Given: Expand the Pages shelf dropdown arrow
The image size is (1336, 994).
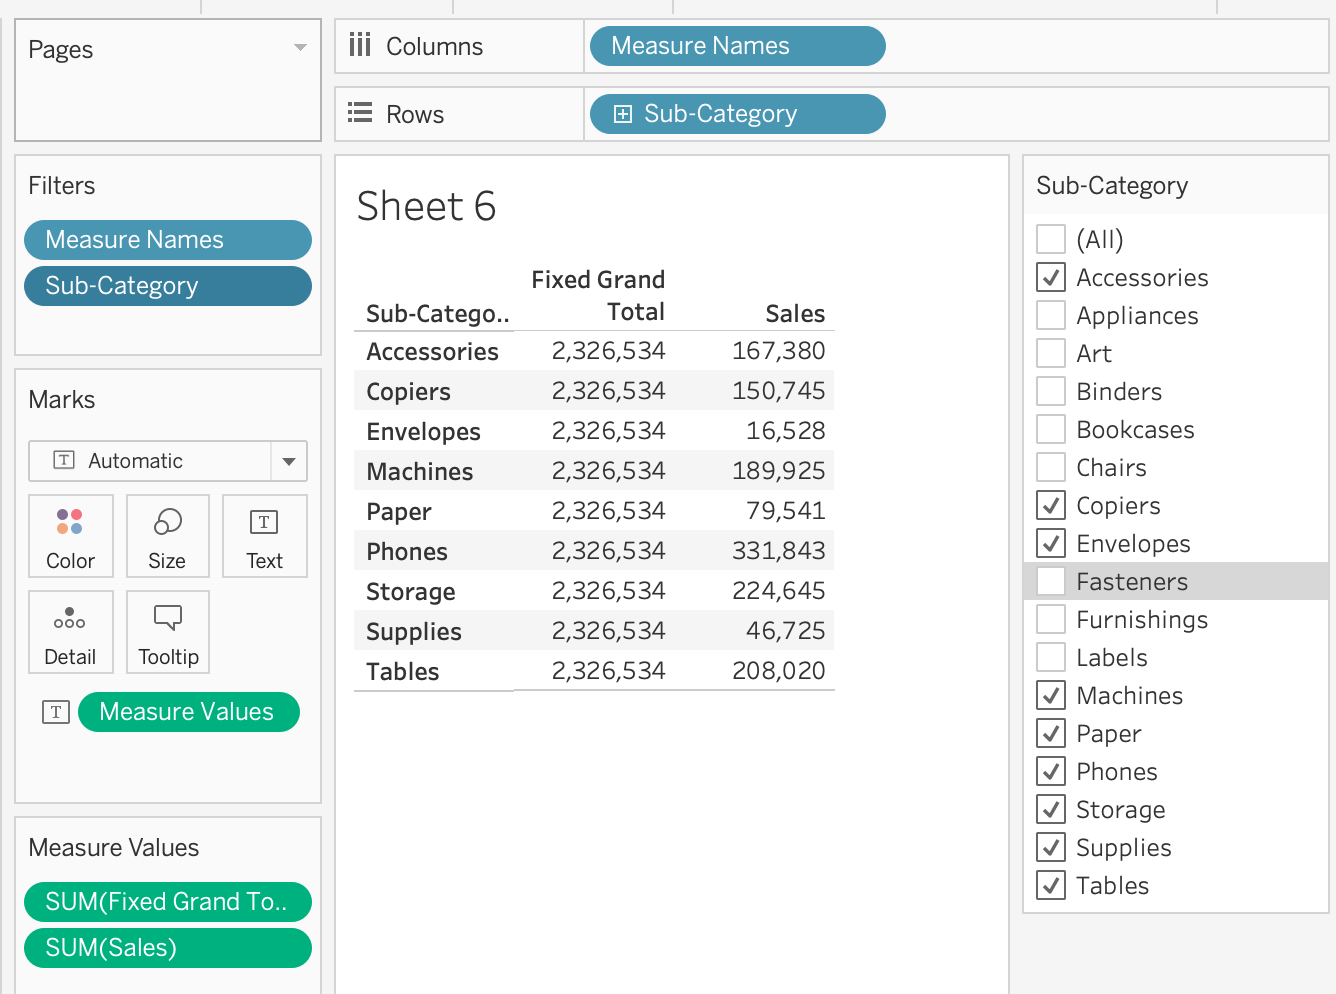Looking at the screenshot, I should click(300, 48).
